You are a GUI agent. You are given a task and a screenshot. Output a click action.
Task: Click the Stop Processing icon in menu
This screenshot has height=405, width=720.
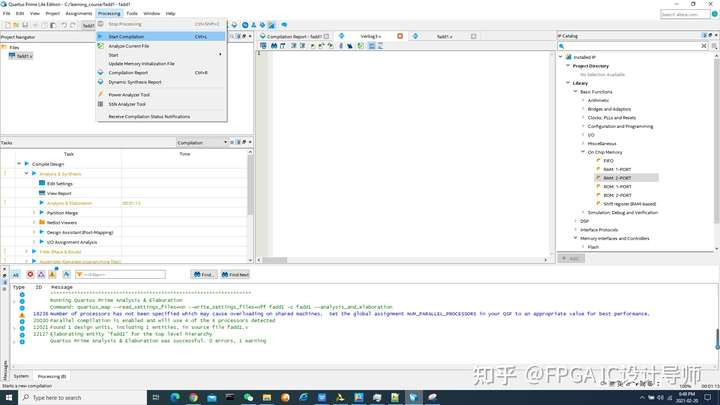(x=101, y=24)
